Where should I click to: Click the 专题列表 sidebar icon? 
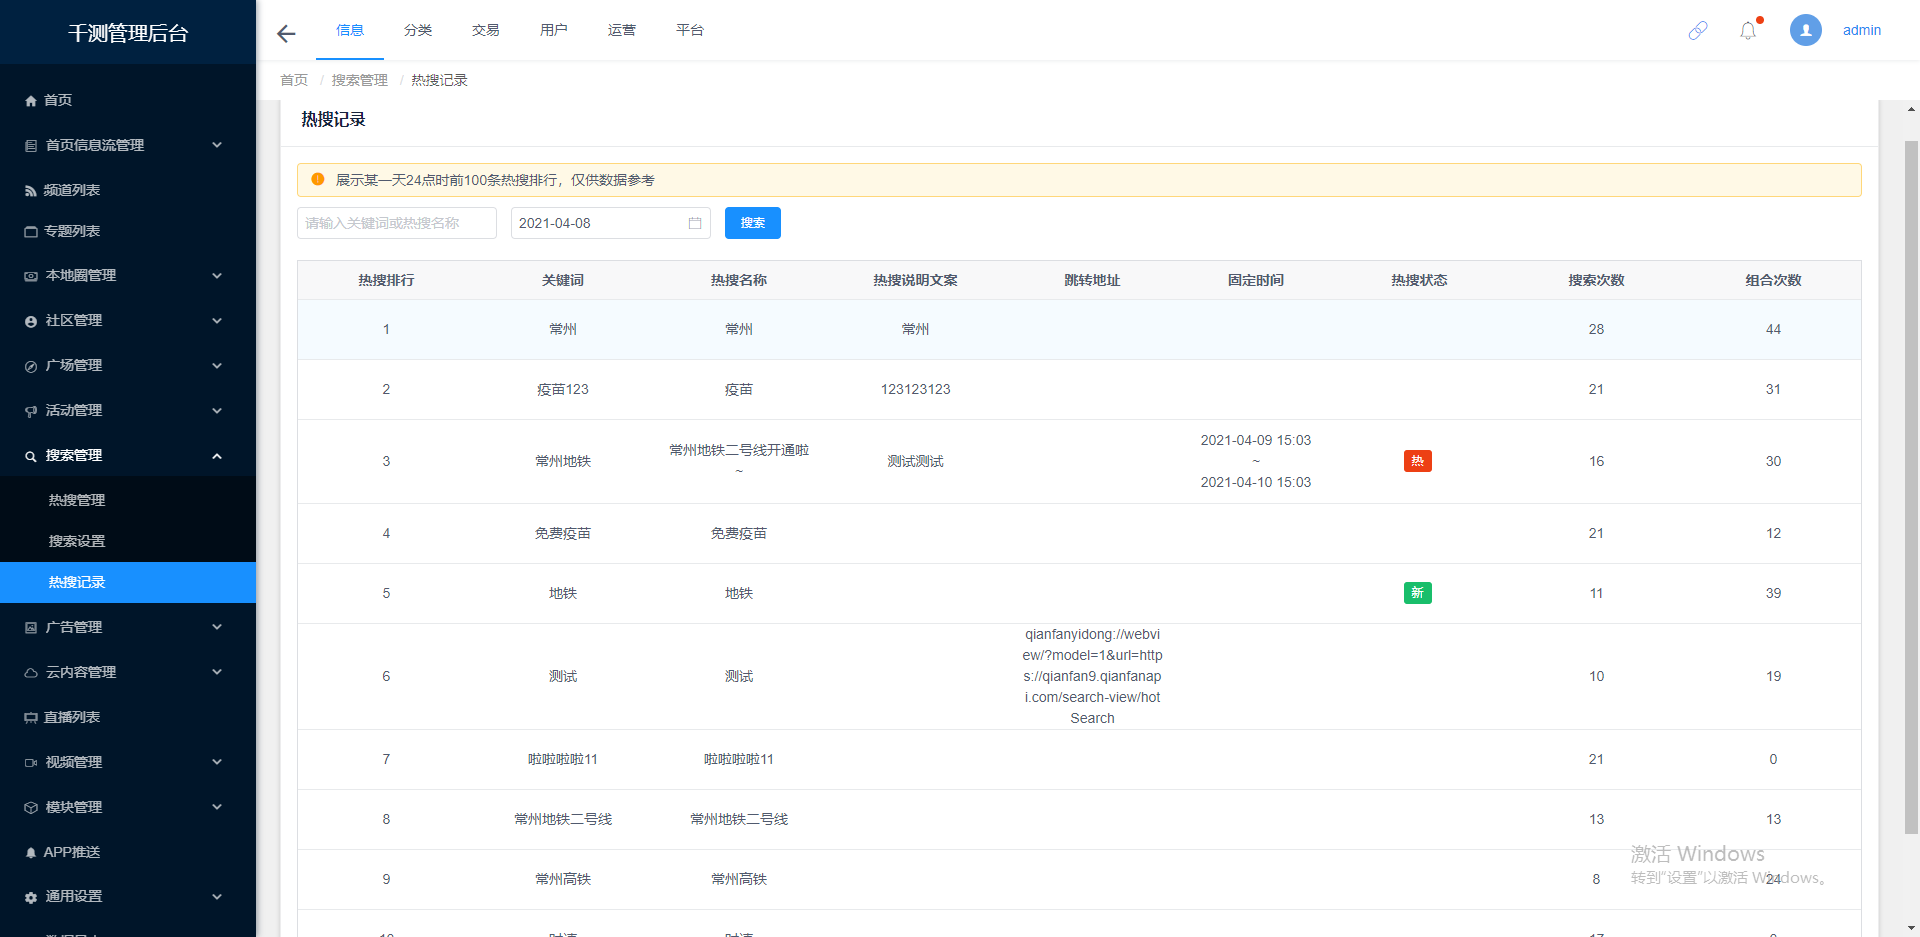(31, 232)
